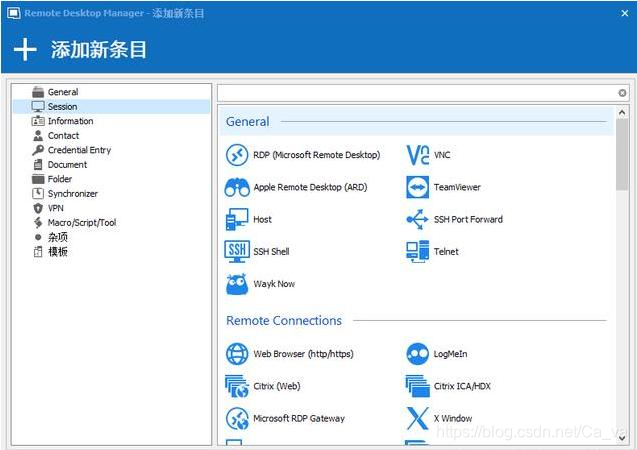Open the Folder category label
637x450 pixels.
[60, 179]
